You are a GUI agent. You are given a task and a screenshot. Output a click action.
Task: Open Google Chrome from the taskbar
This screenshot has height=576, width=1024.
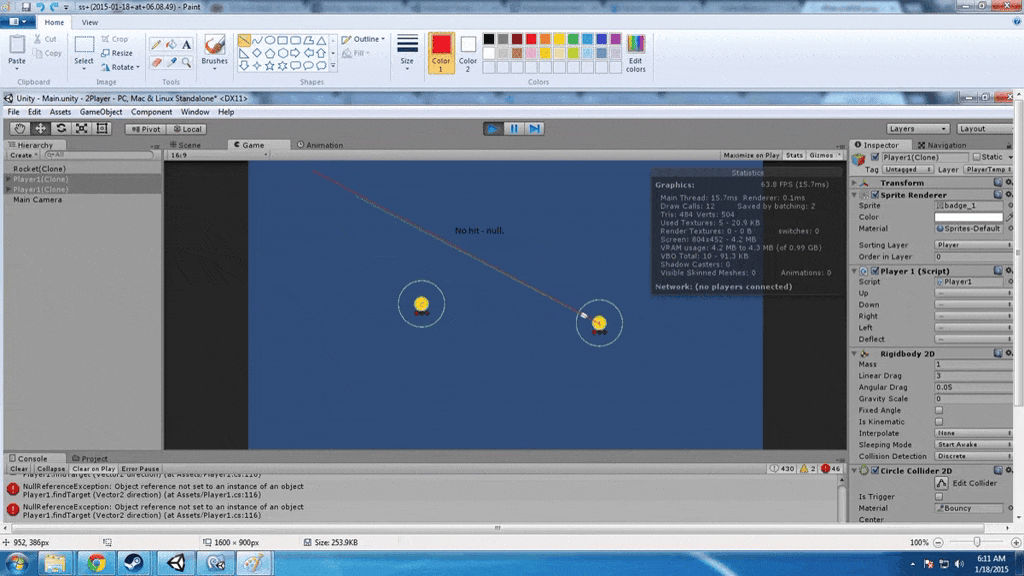click(97, 563)
